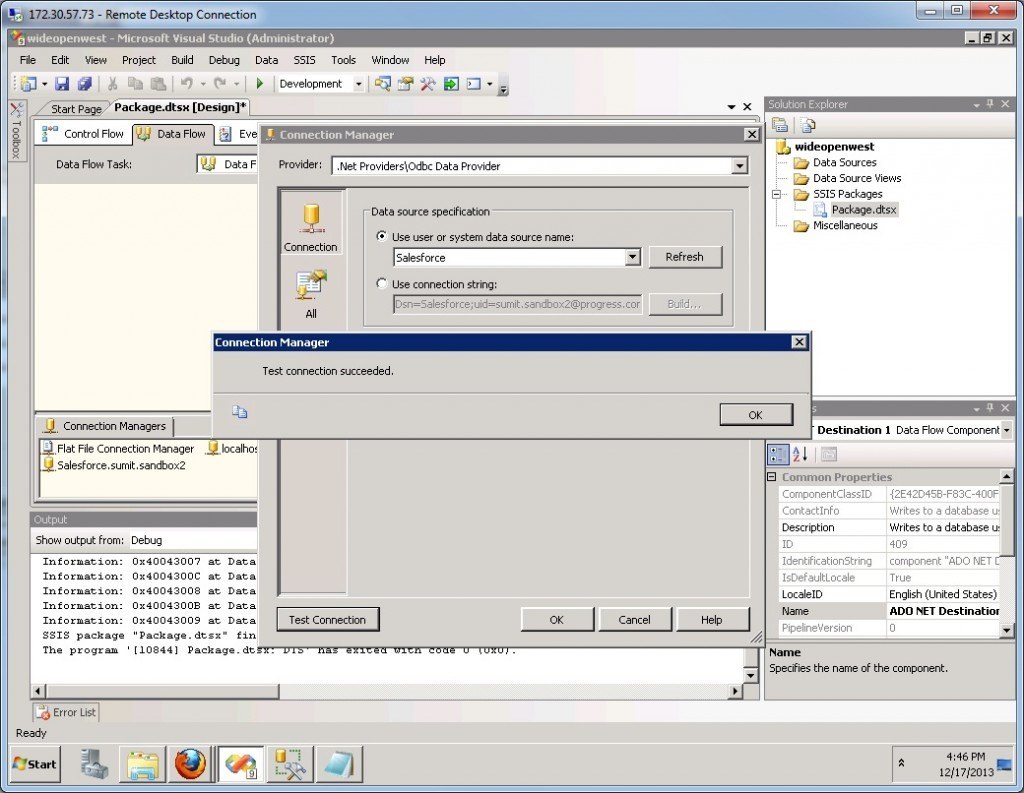The image size is (1024, 793).
Task: Open the Provider dropdown in Connection Manager
Action: [x=739, y=166]
